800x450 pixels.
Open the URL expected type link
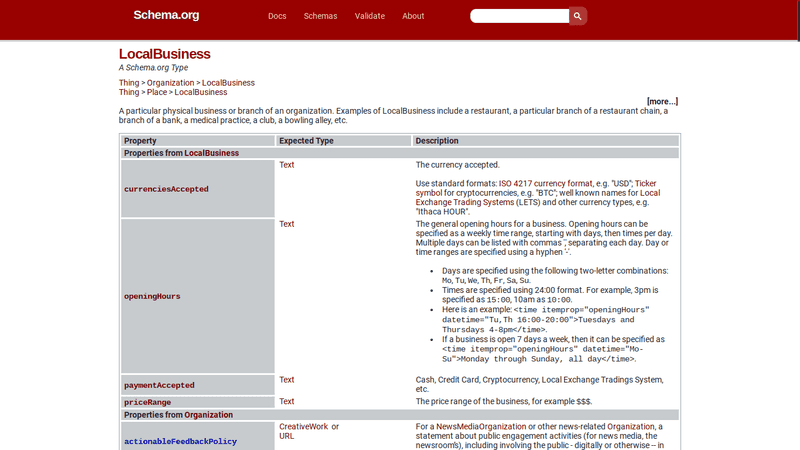pos(286,436)
